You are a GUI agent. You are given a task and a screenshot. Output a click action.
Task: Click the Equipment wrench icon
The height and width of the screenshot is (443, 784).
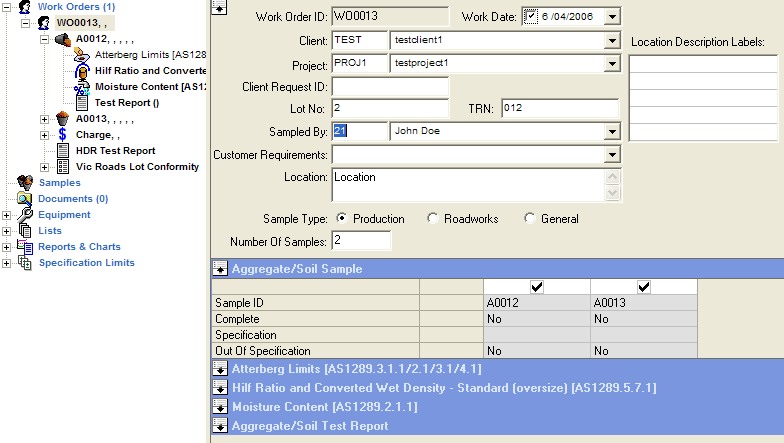[x=25, y=214]
